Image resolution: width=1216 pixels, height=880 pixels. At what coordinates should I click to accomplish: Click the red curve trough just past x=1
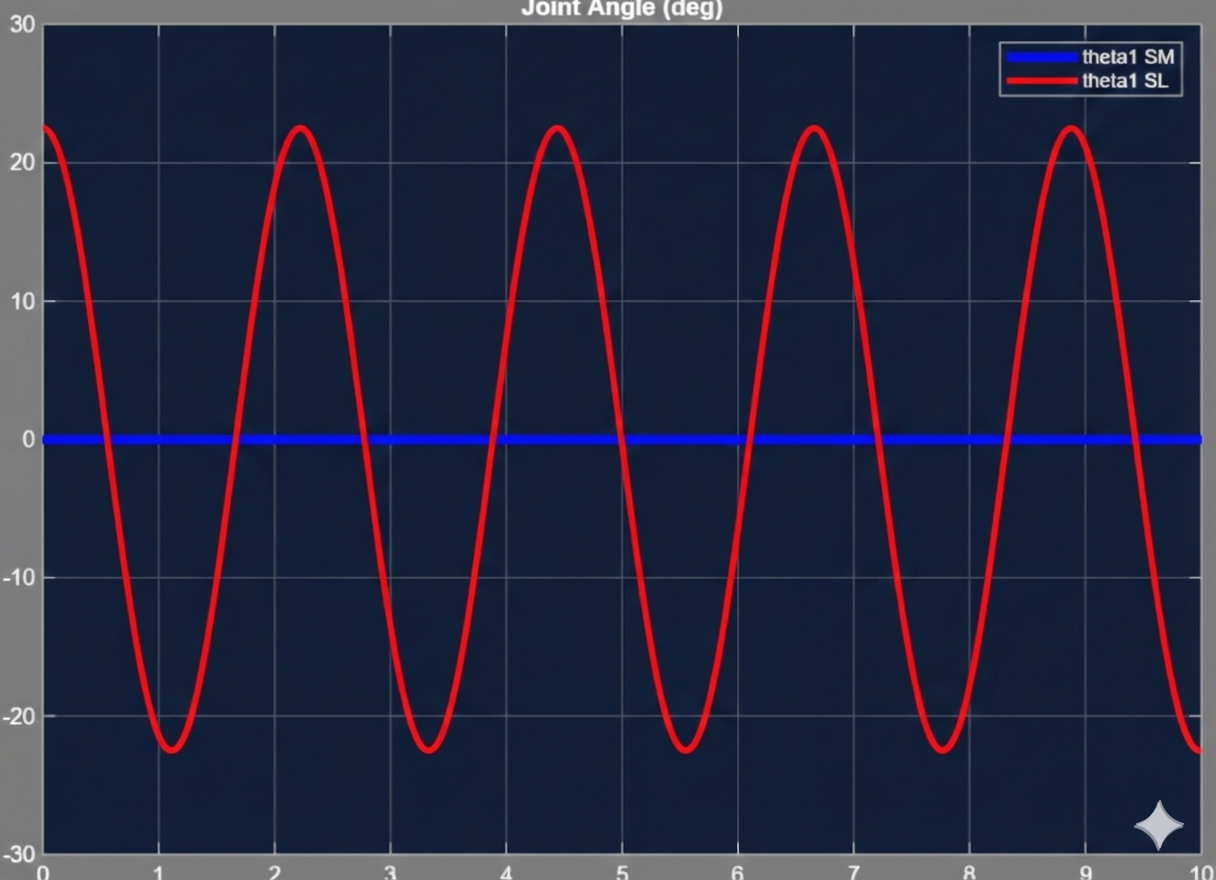(172, 750)
